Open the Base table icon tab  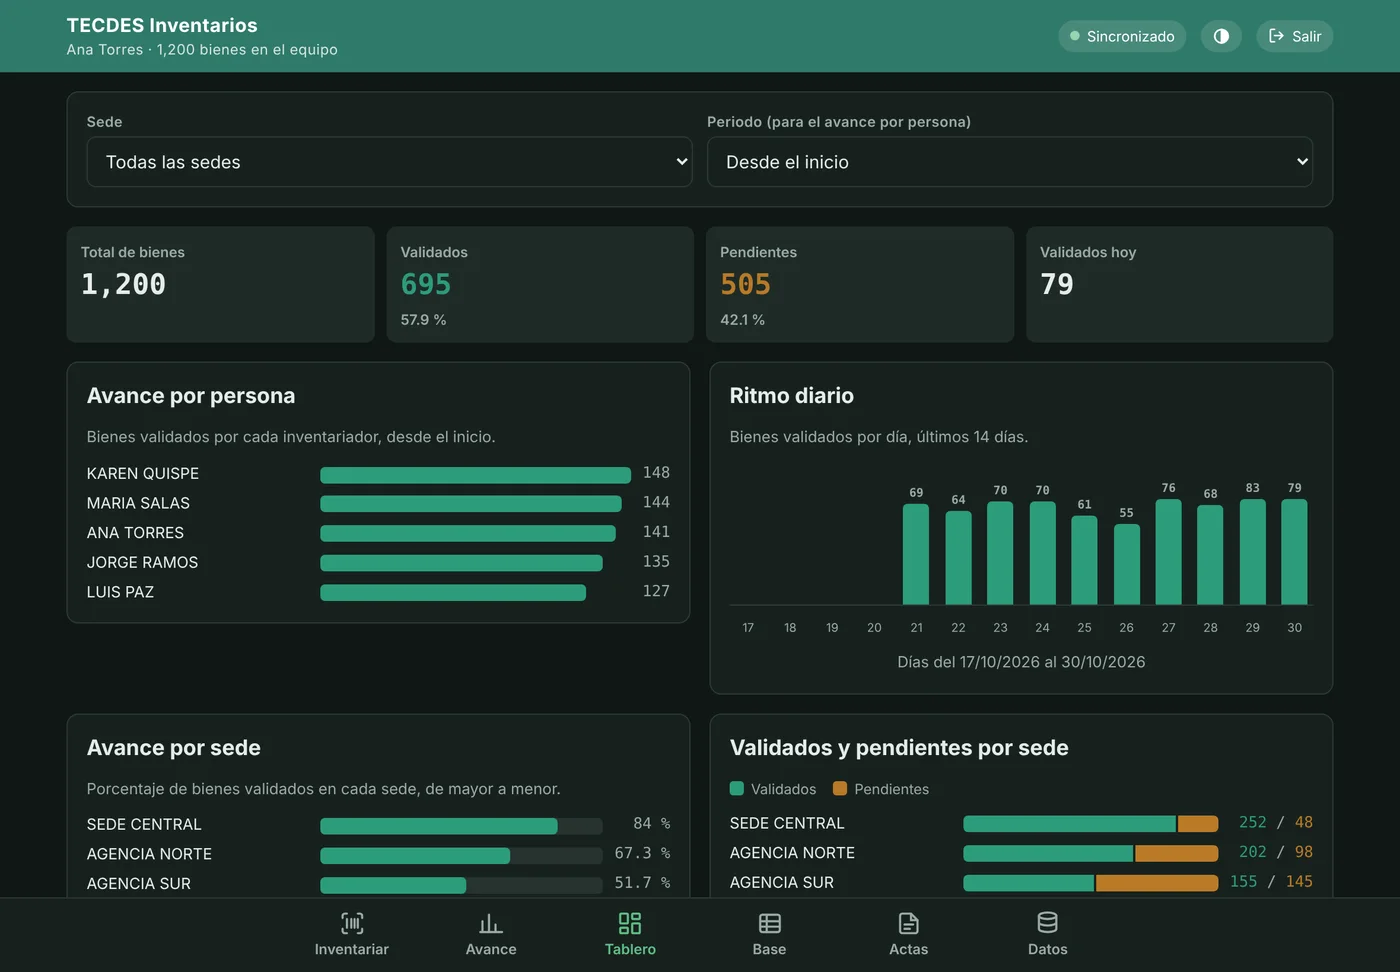[x=769, y=934]
